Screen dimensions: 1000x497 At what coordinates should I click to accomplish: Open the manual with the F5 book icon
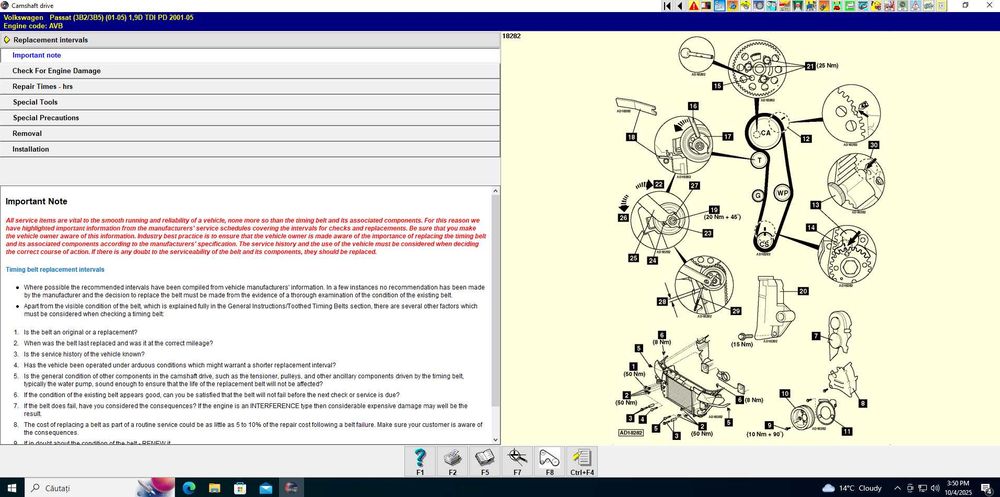tap(485, 461)
